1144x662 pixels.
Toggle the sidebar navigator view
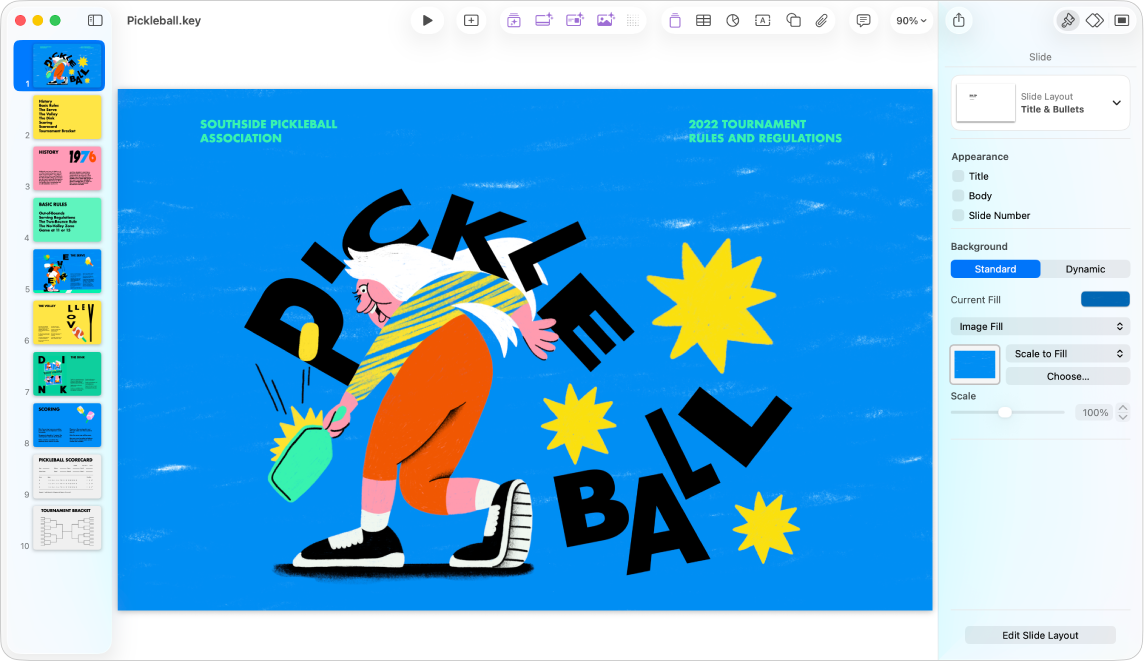pos(95,20)
